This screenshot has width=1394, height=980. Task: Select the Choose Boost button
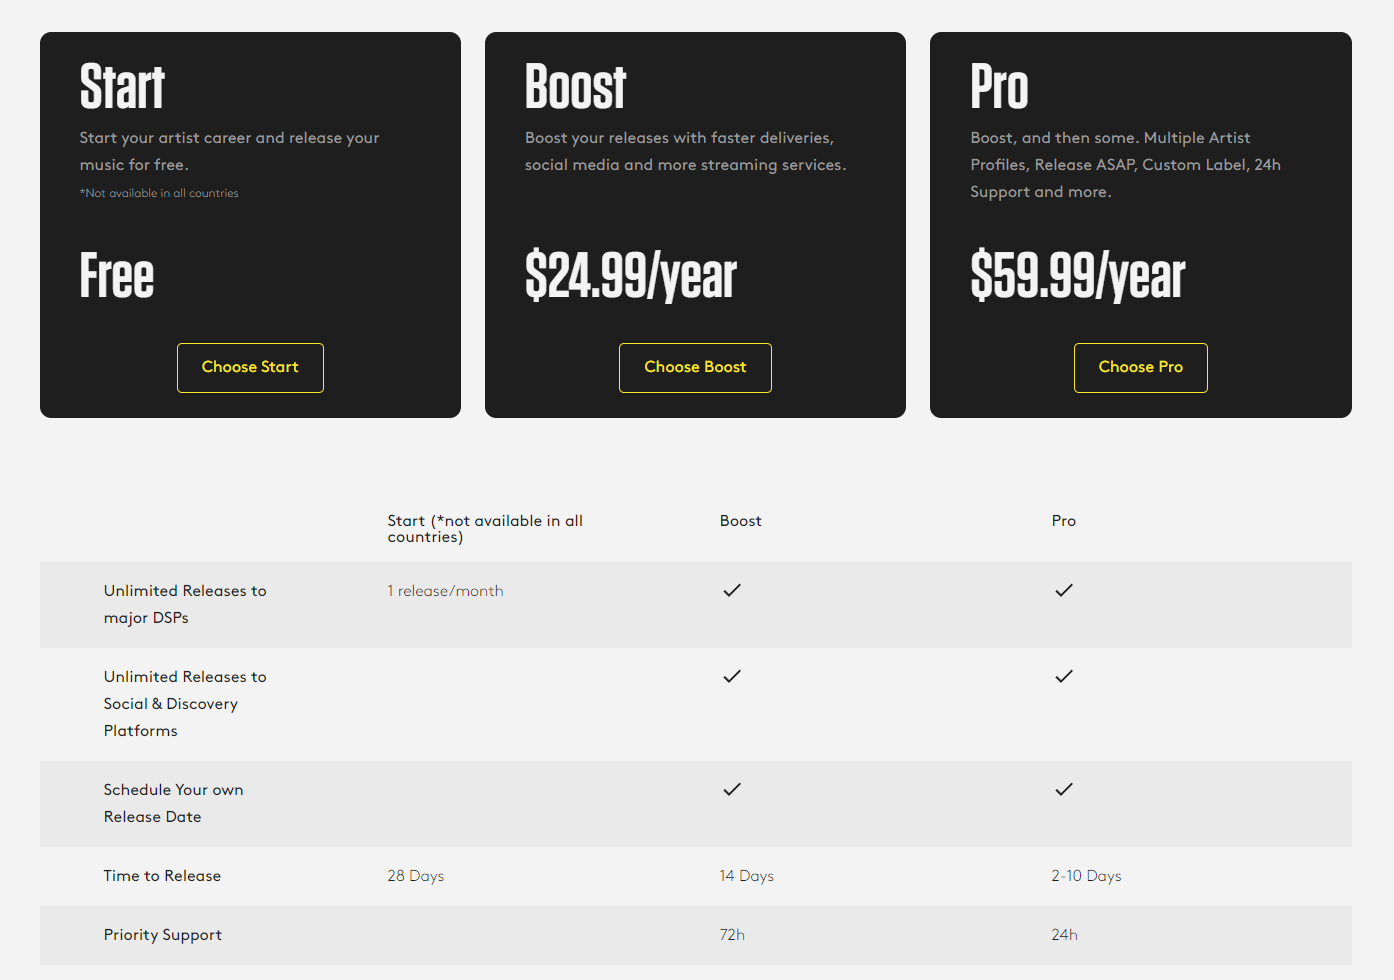click(x=695, y=368)
